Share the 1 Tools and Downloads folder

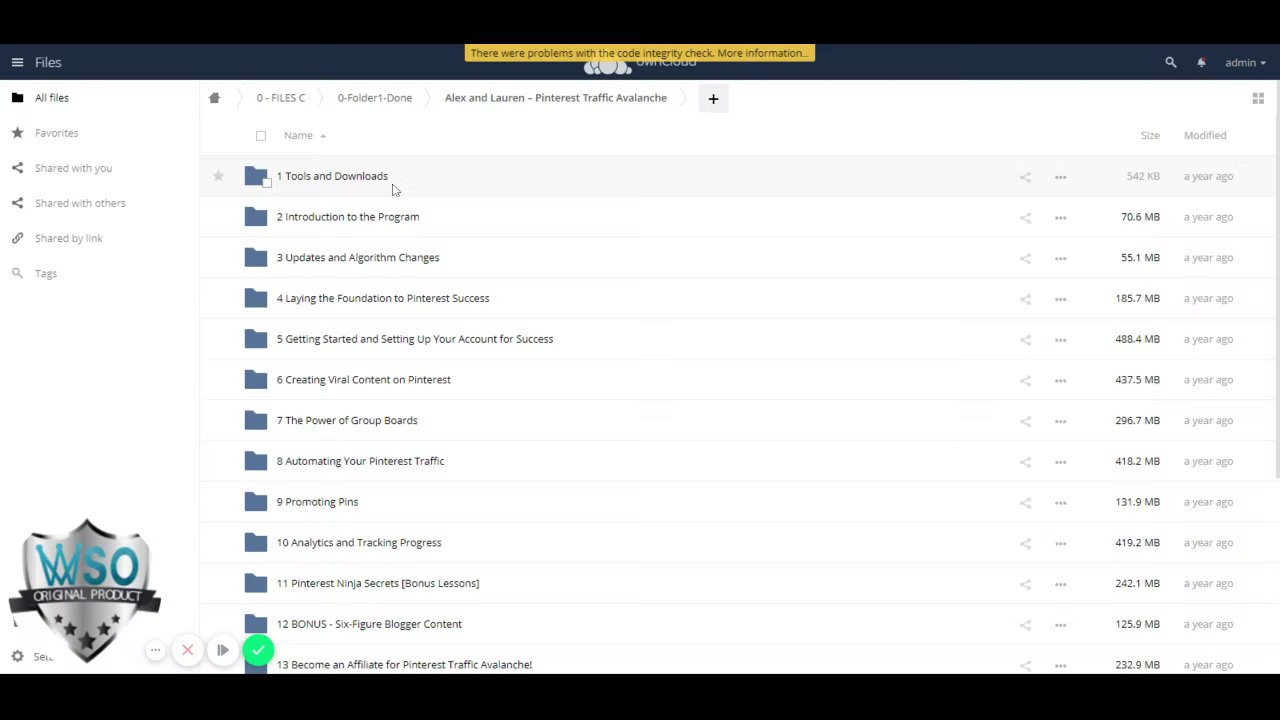tap(1025, 177)
